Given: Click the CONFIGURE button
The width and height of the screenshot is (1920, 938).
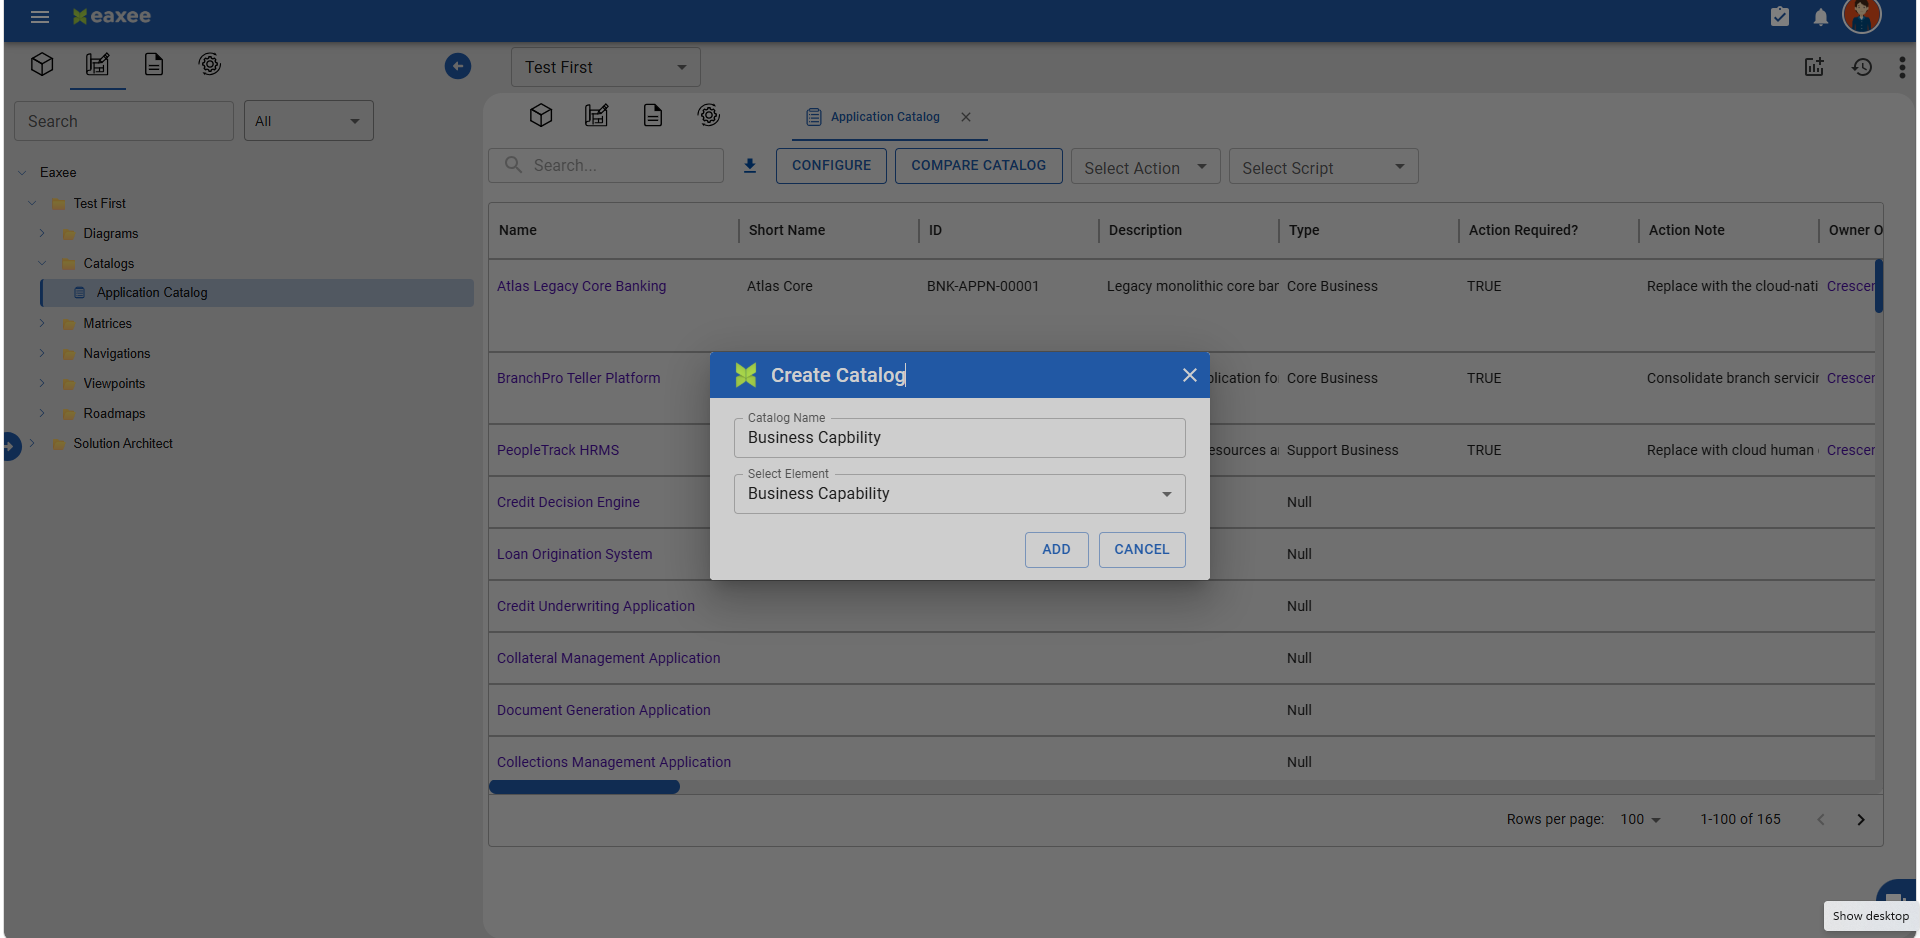Looking at the screenshot, I should point(831,166).
